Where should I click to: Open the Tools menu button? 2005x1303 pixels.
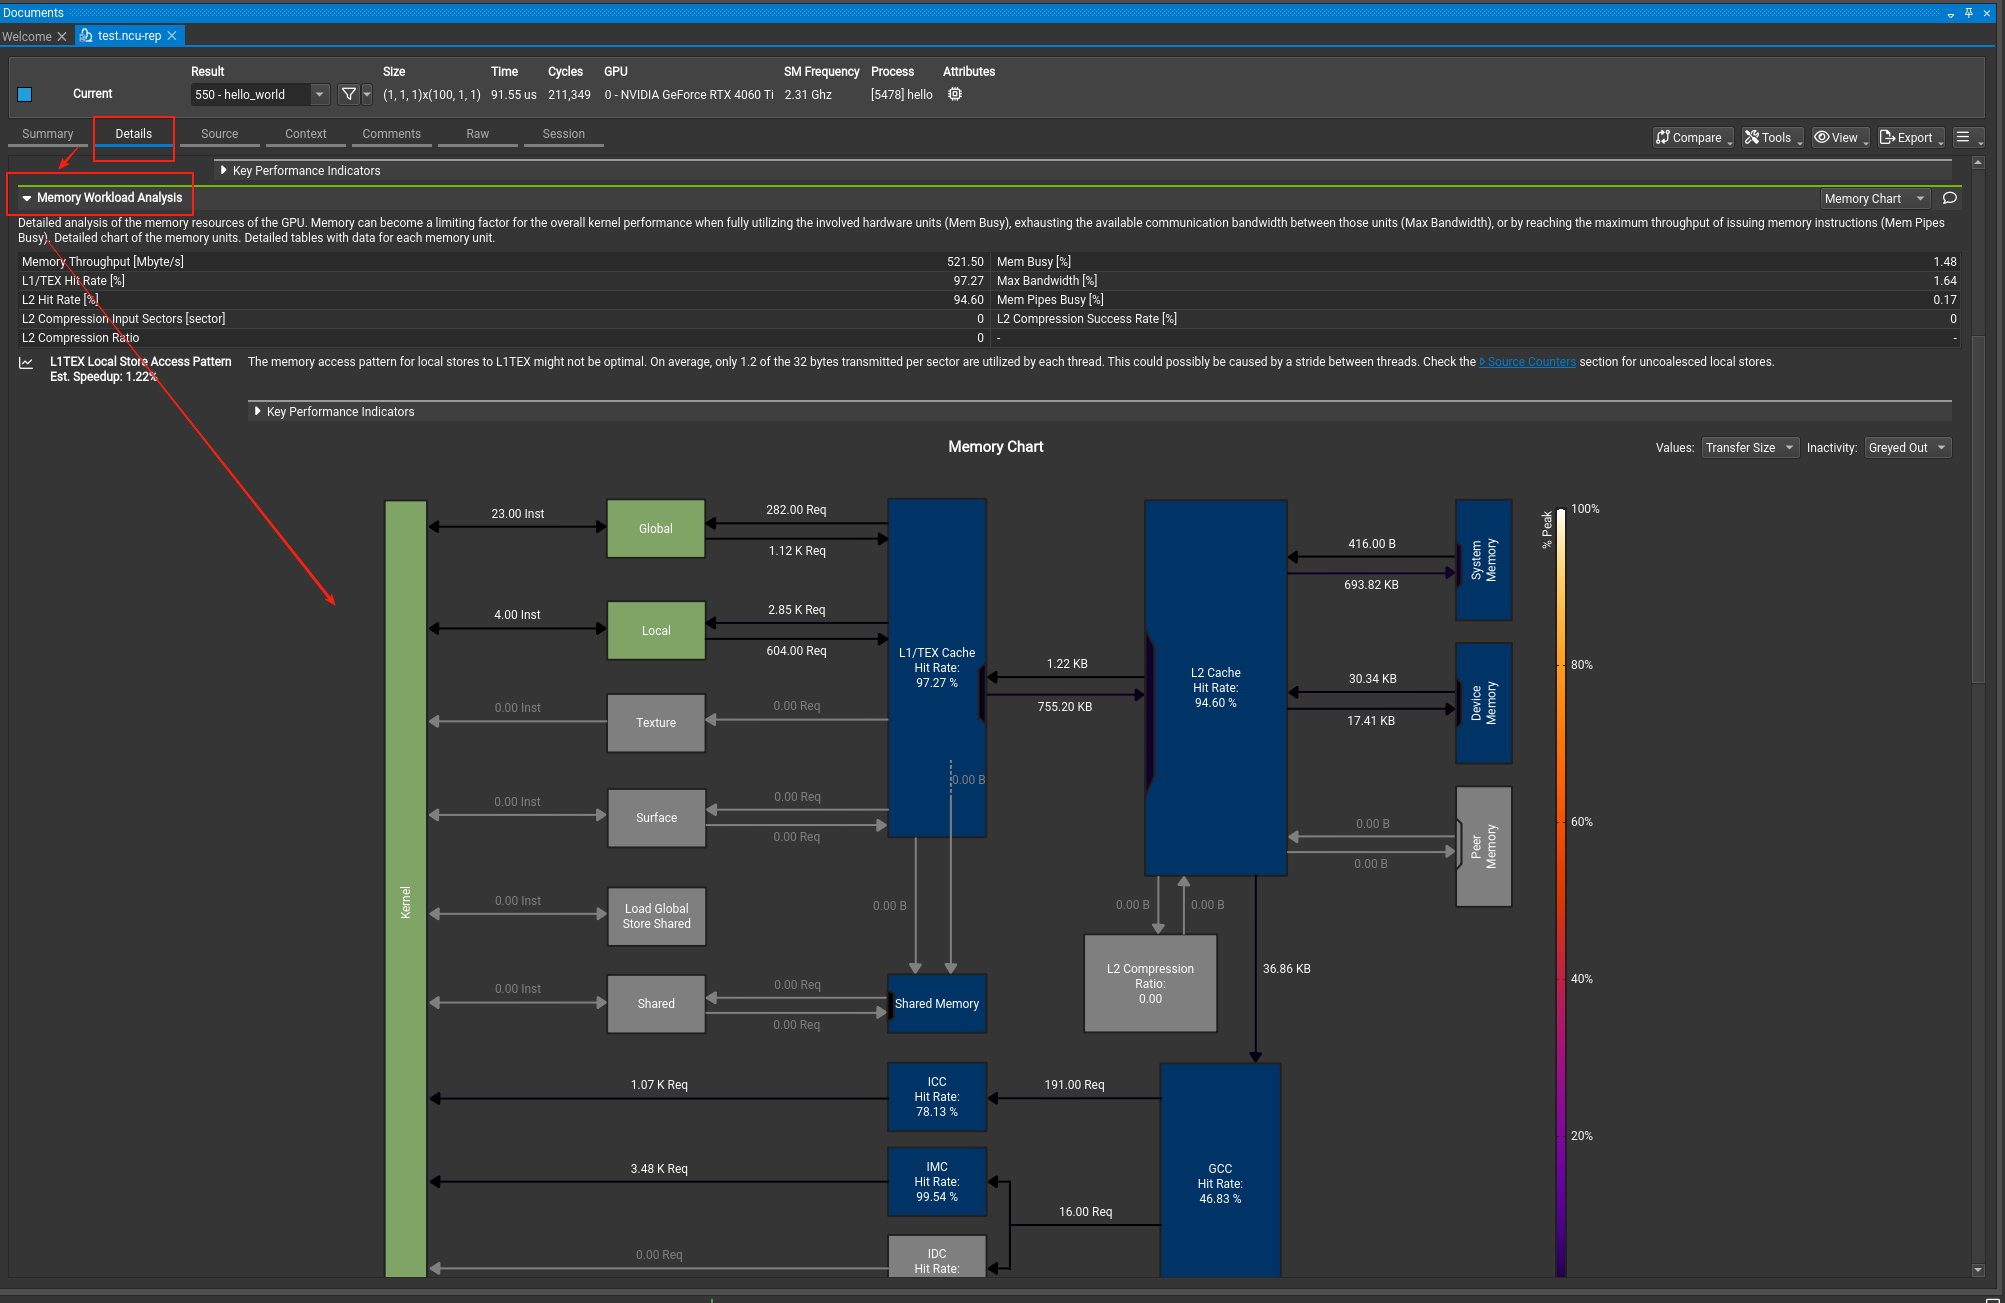pyautogui.click(x=1772, y=138)
